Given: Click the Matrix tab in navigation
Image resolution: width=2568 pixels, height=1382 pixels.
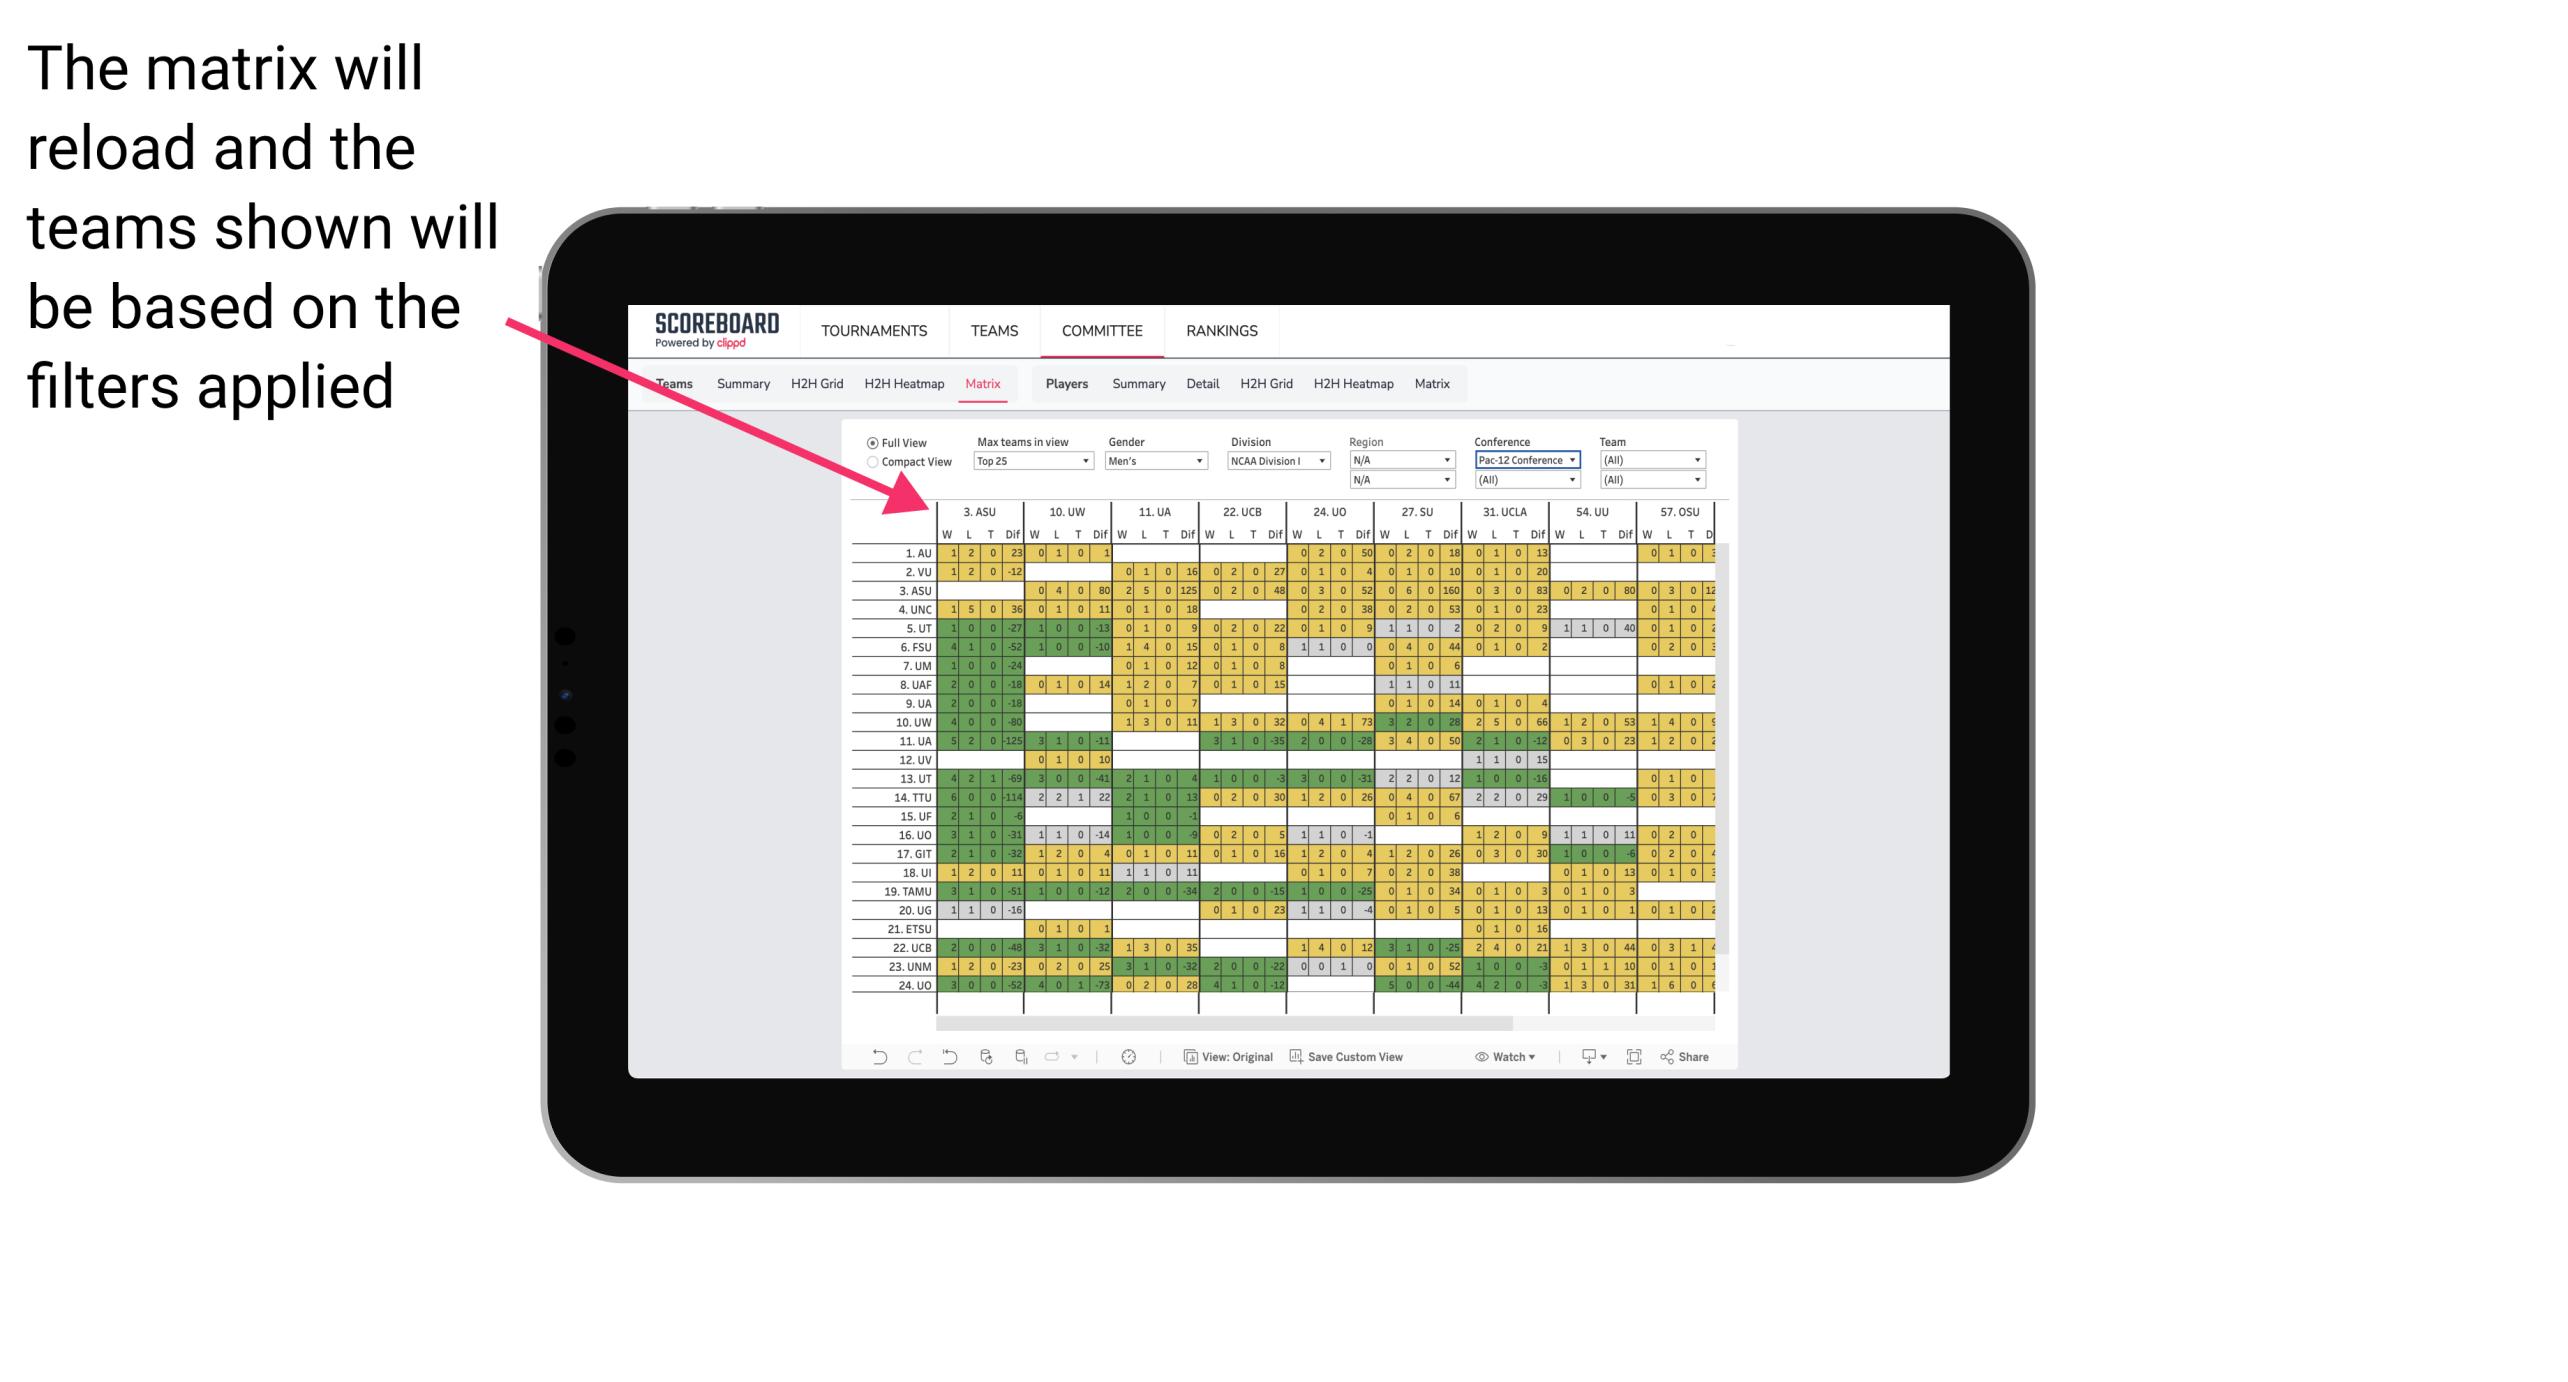Looking at the screenshot, I should 982,383.
